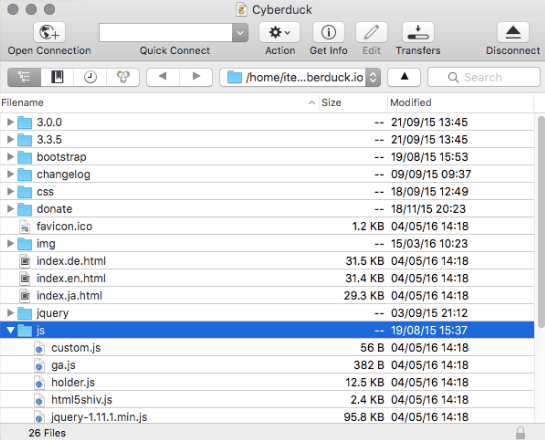Select the css folder name

coord(45,192)
